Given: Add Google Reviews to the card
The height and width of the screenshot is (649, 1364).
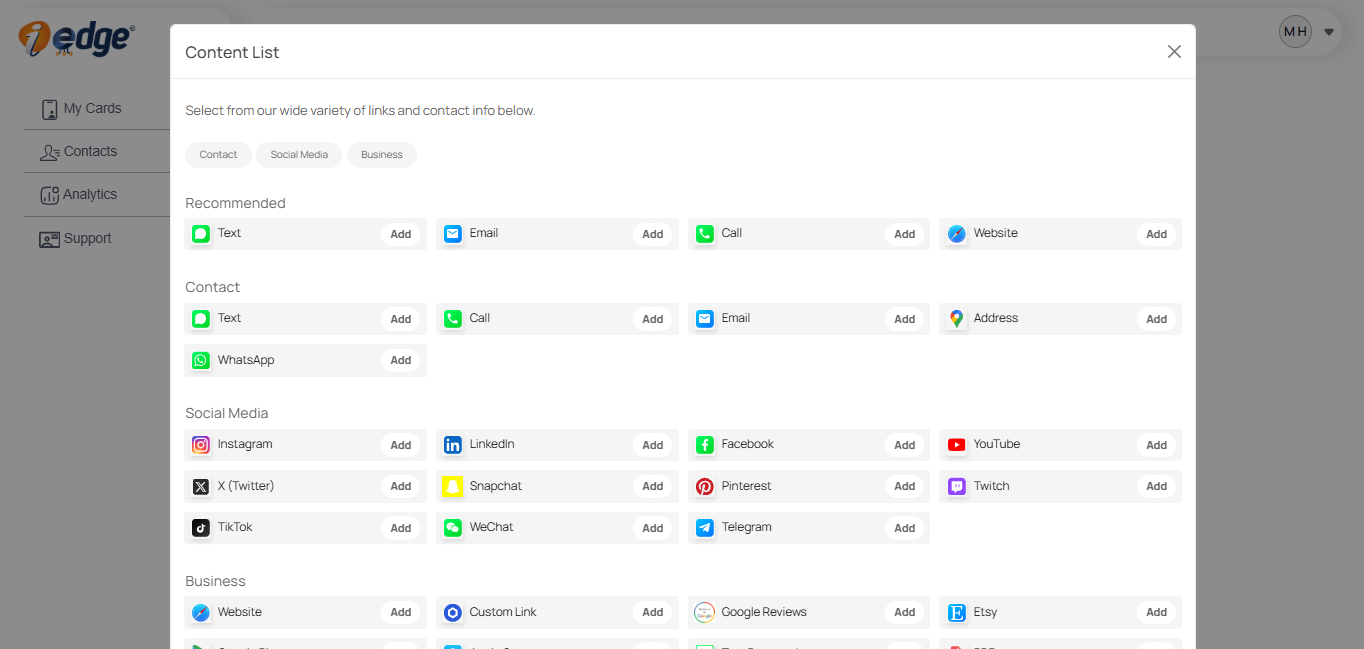Looking at the screenshot, I should coord(904,611).
